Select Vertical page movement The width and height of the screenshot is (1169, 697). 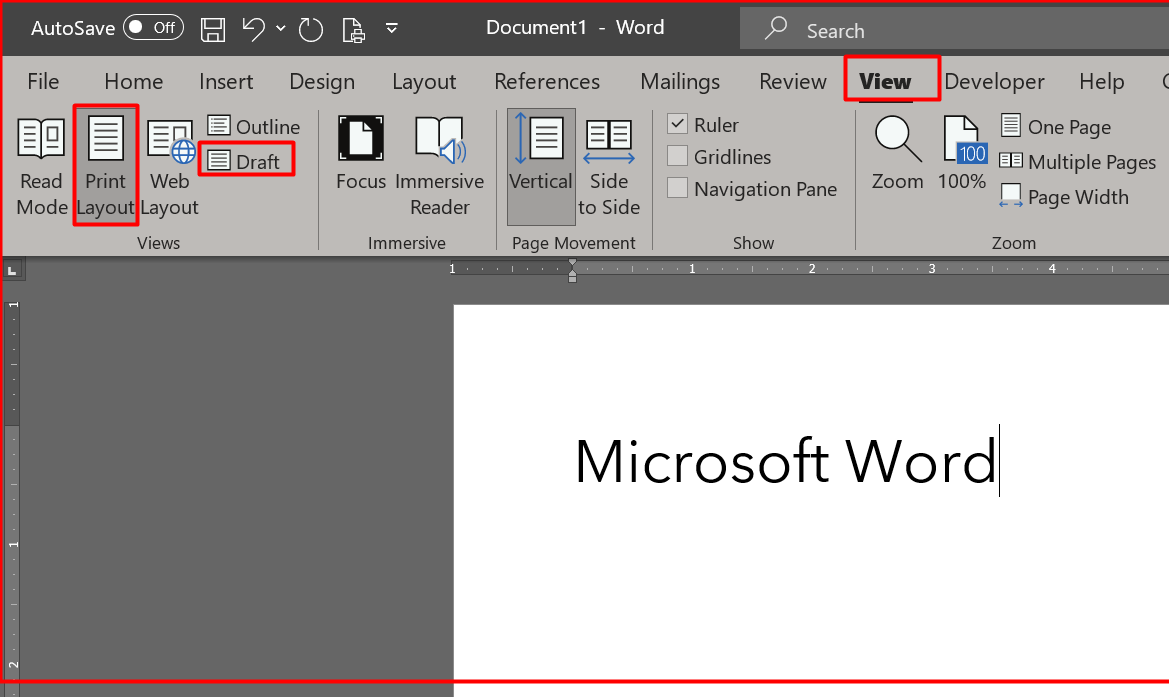tap(541, 165)
